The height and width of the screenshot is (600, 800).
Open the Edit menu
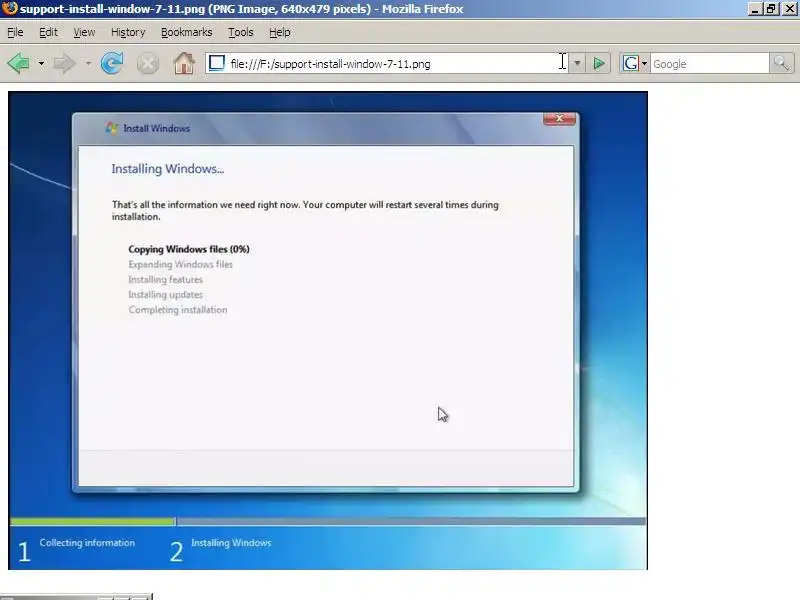coord(48,32)
